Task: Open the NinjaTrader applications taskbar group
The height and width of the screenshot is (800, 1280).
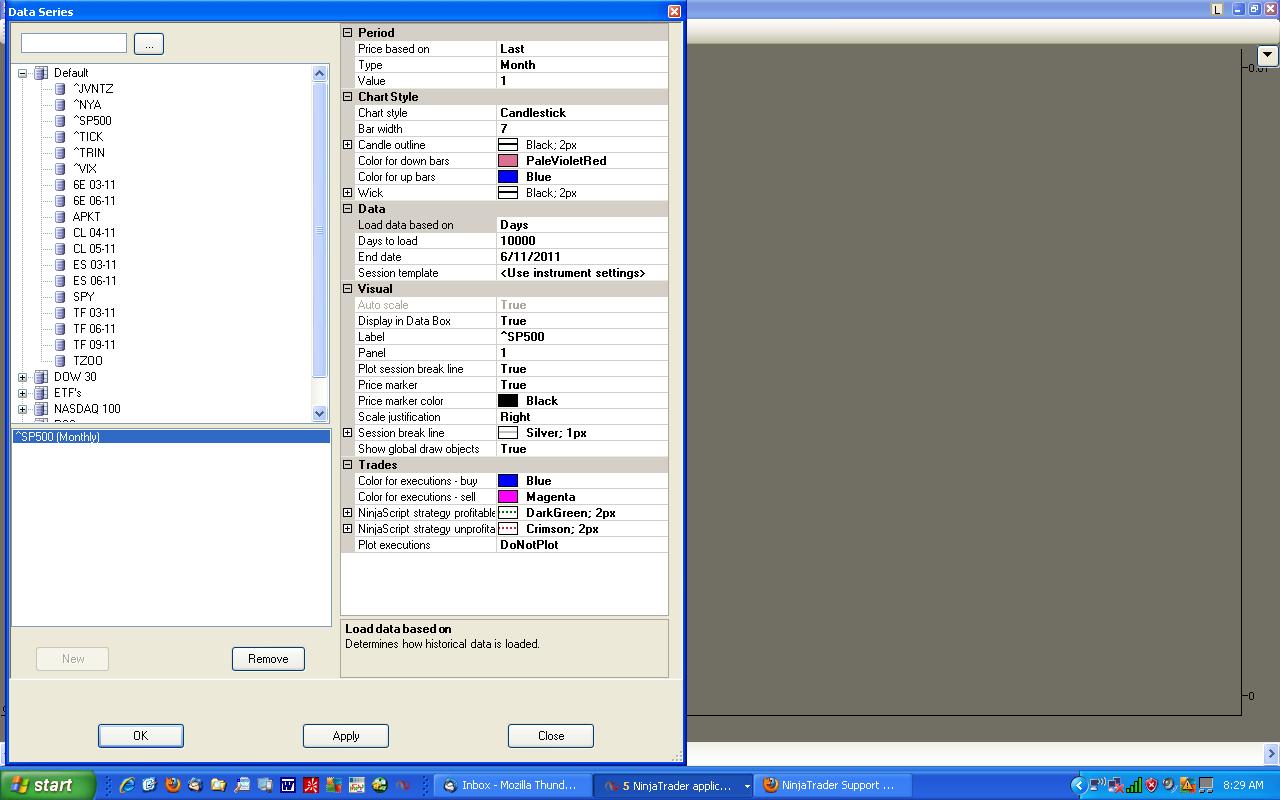Action: 673,785
